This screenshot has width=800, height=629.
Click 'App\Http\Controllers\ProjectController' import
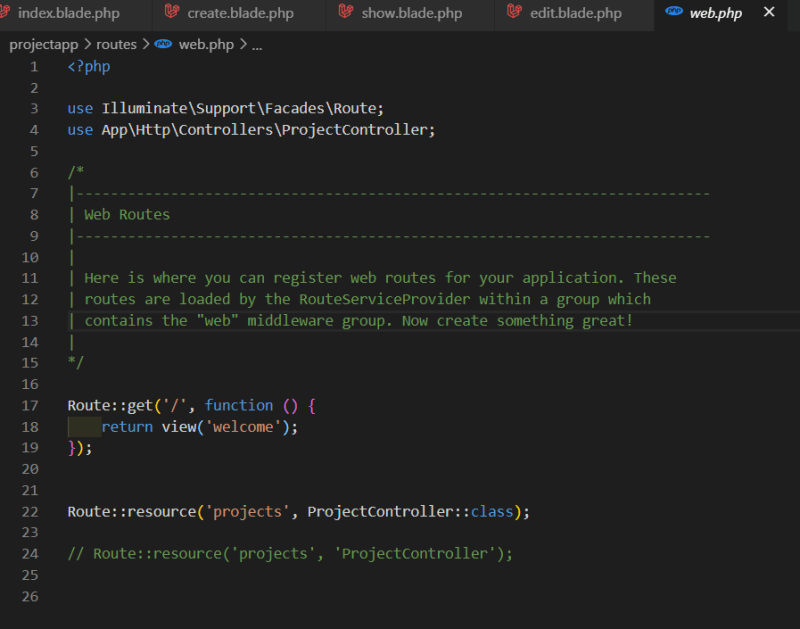click(x=264, y=130)
